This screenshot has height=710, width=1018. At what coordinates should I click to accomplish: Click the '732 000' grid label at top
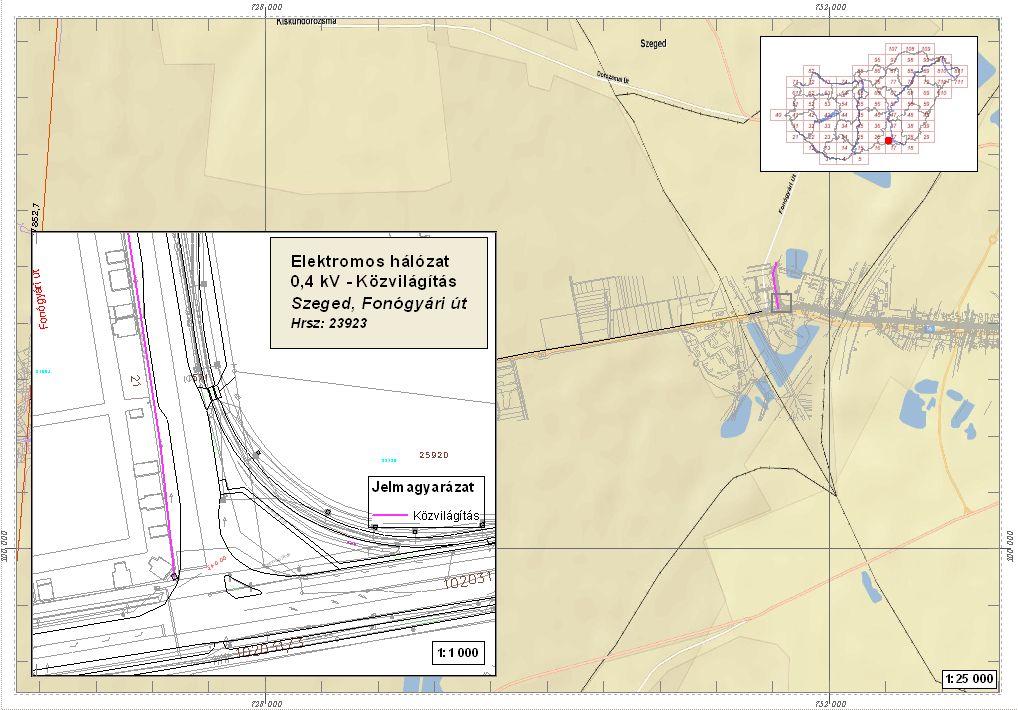pyautogui.click(x=830, y=7)
